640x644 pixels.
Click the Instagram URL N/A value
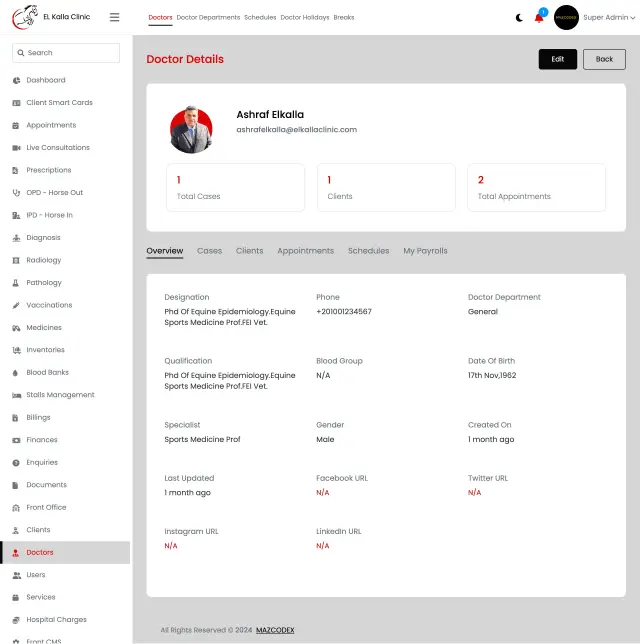coord(171,546)
